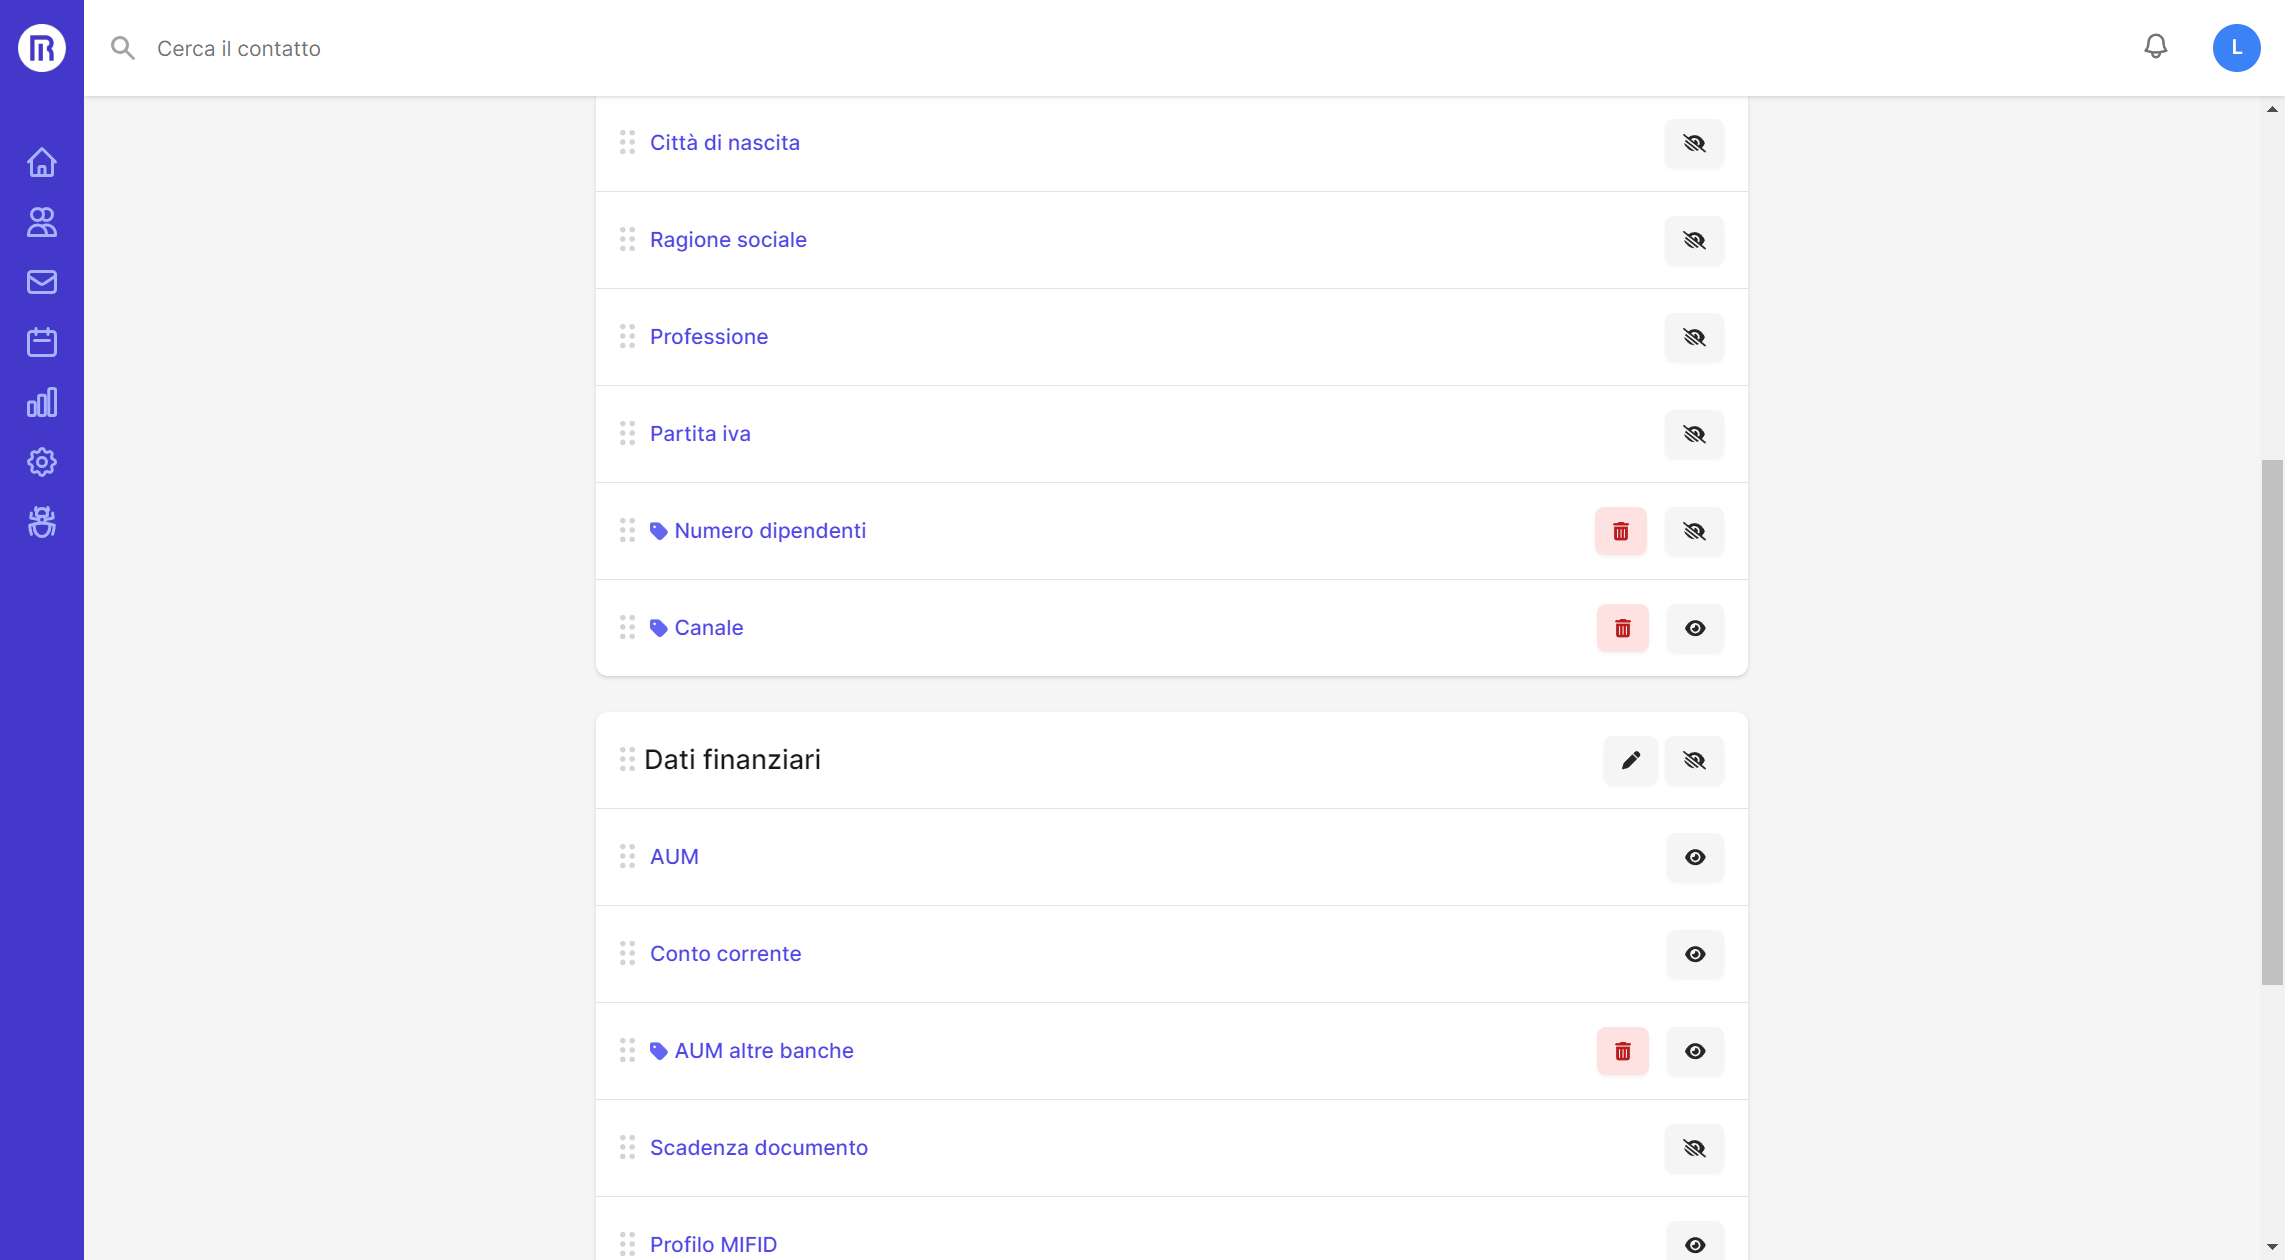The image size is (2285, 1260).
Task: Open the Contacts people icon in sidebar
Action: point(42,222)
